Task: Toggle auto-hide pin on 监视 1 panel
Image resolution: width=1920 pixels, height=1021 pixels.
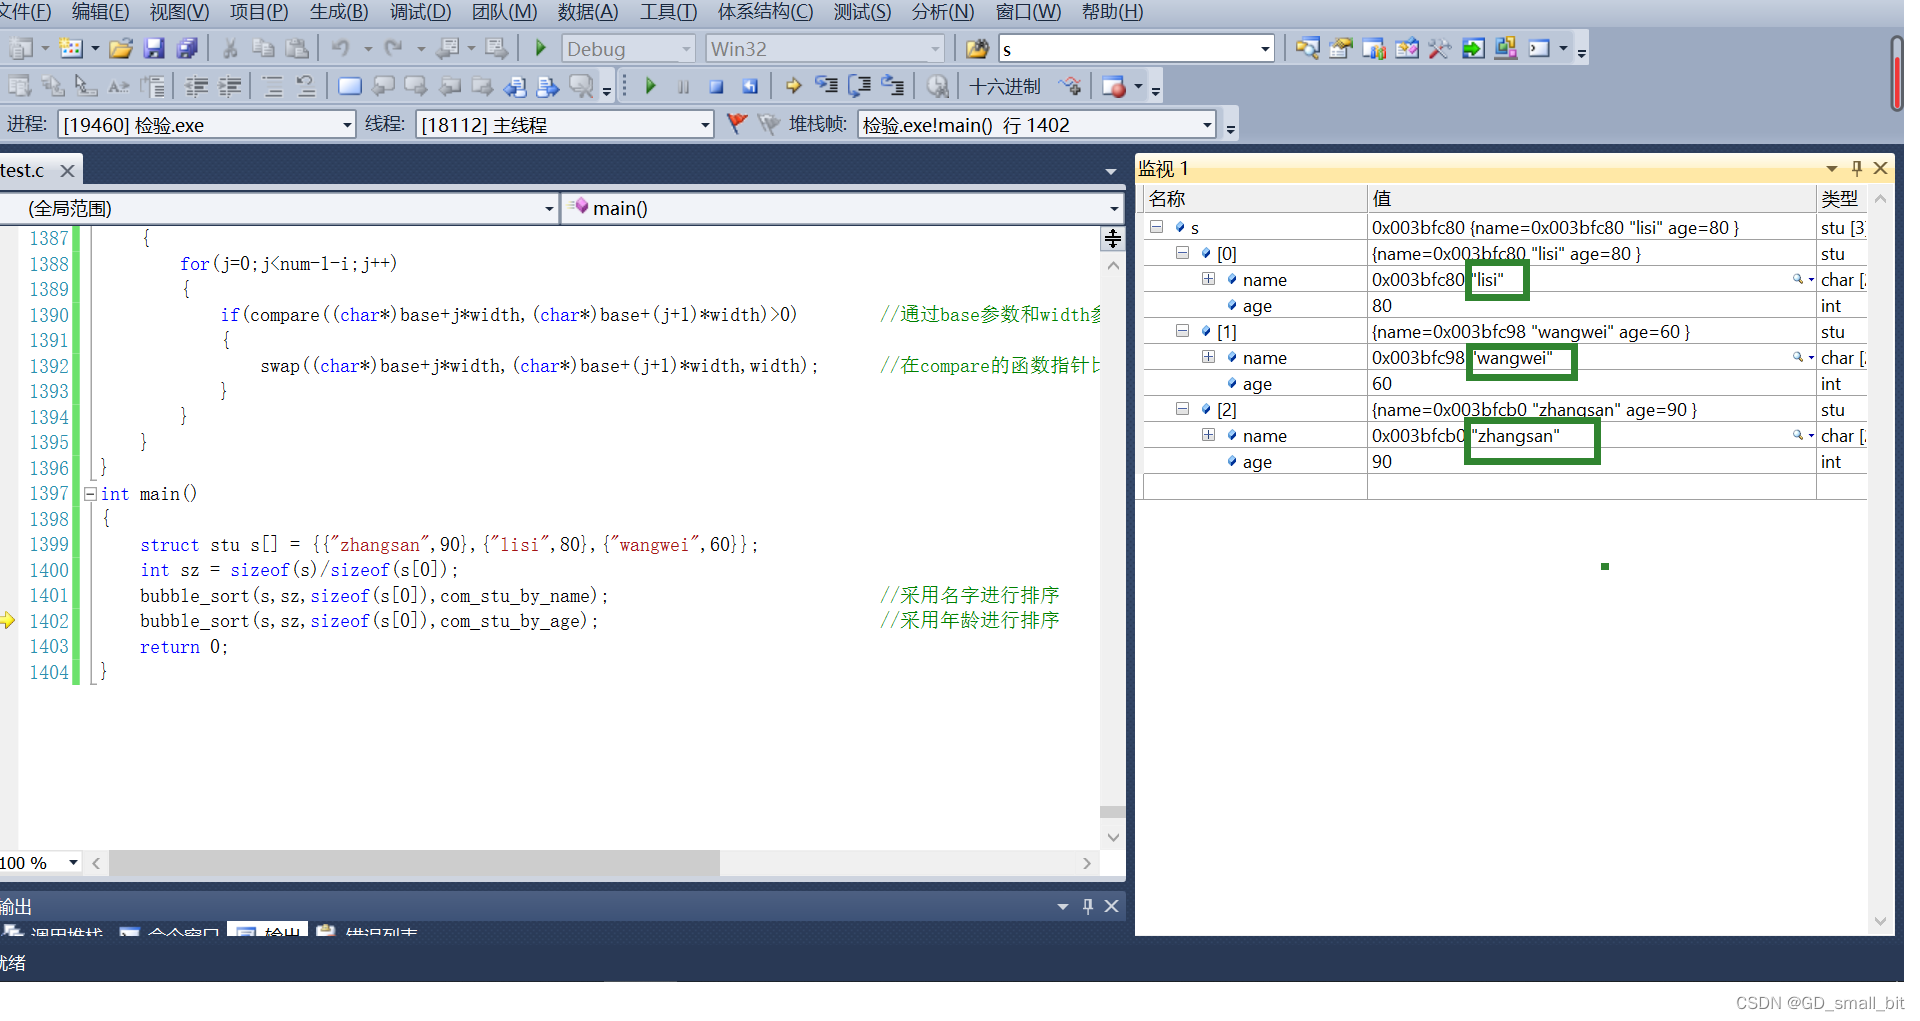Action: pos(1857,168)
